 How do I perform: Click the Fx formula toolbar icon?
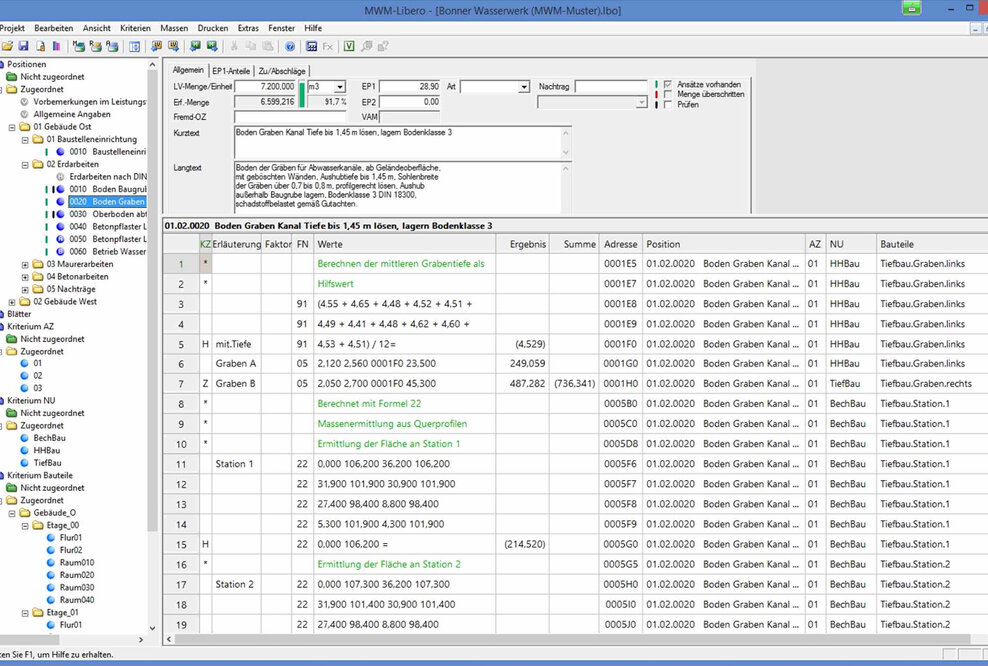[328, 46]
